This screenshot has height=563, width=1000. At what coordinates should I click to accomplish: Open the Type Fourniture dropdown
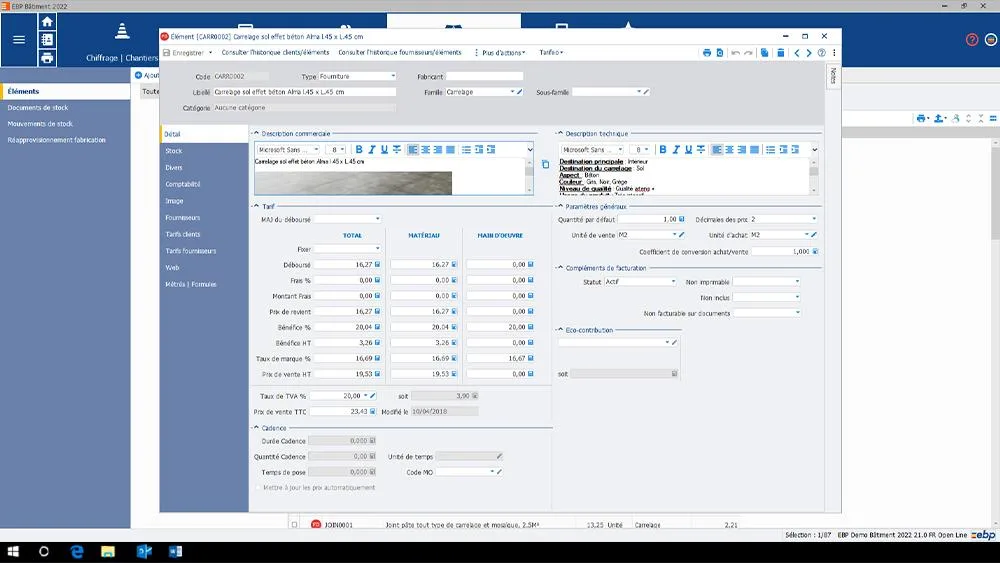[393, 77]
